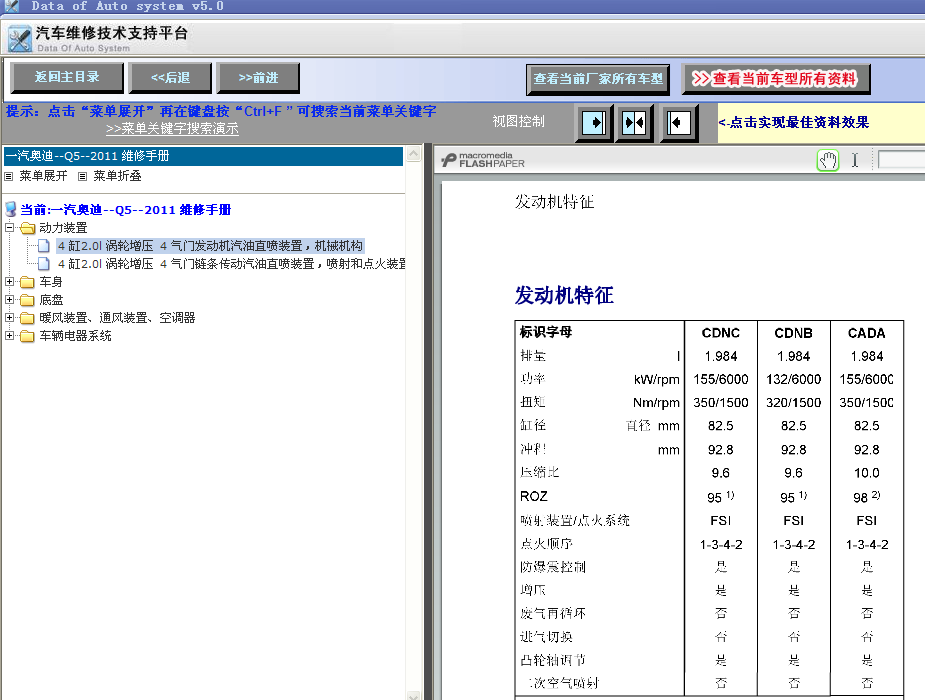925x700 pixels.
Task: Click the 喷射和点火装置 entry's document icon
Action: pos(44,264)
